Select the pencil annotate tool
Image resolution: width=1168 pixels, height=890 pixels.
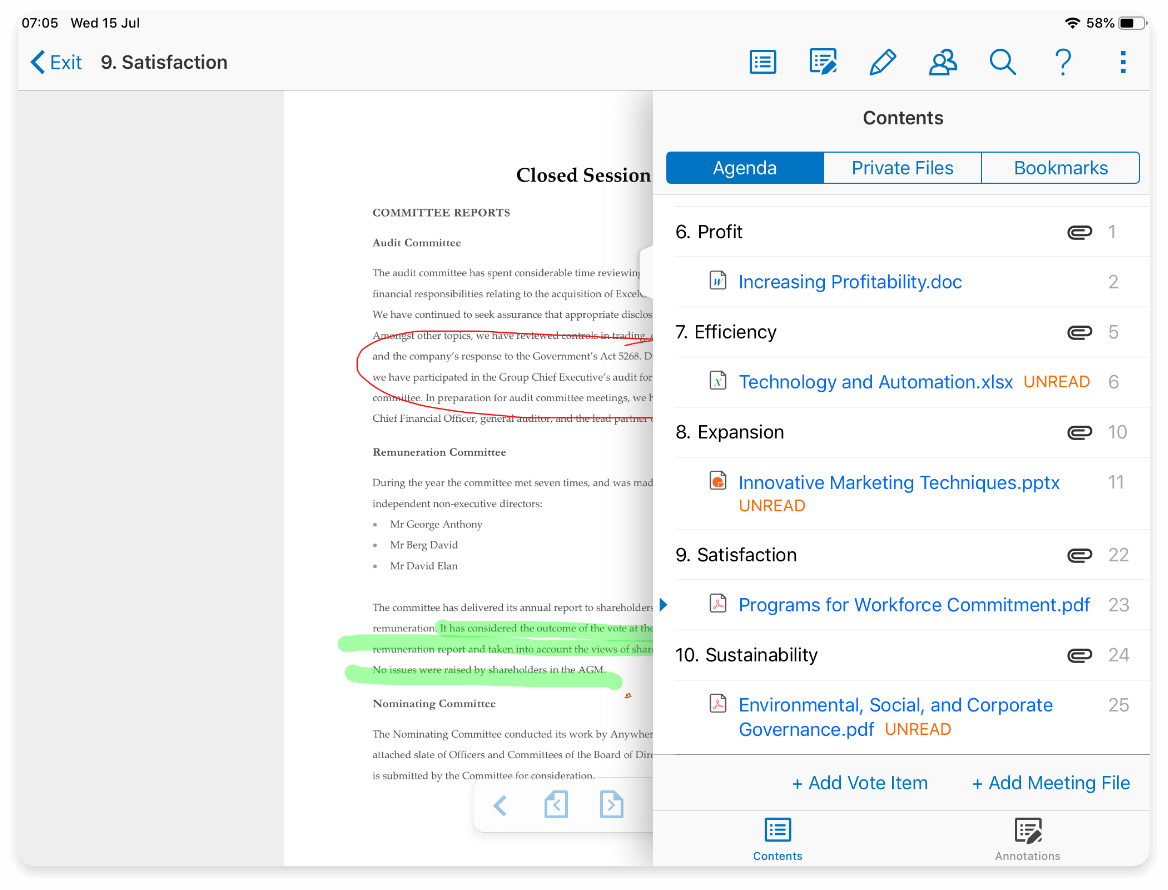tap(883, 63)
